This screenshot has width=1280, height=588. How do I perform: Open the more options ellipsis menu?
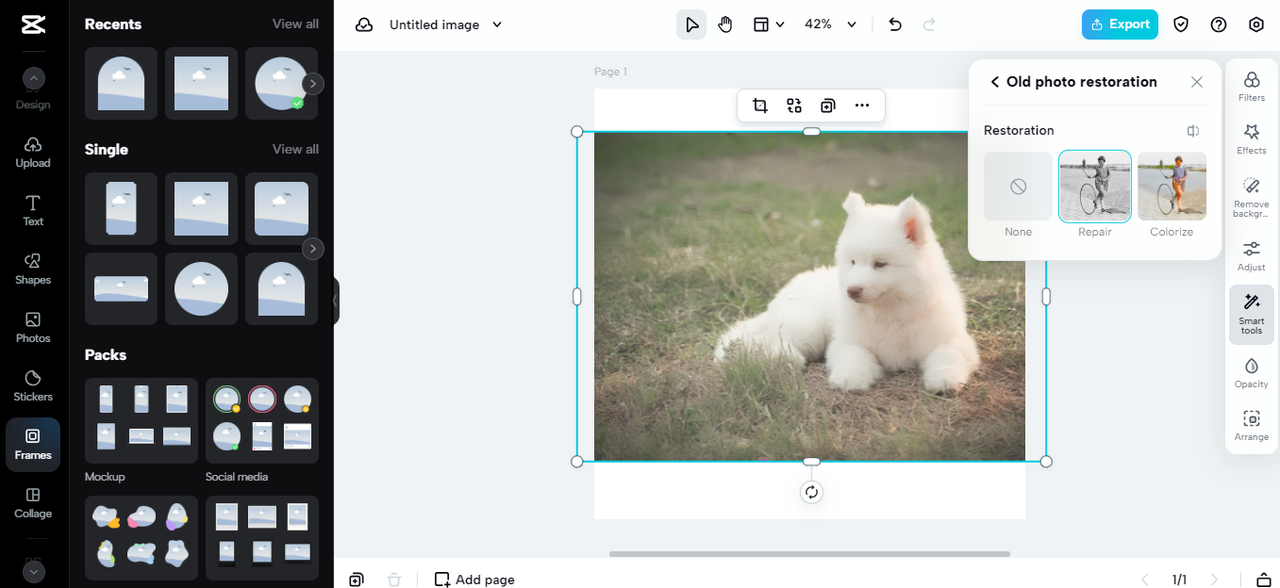pos(862,106)
